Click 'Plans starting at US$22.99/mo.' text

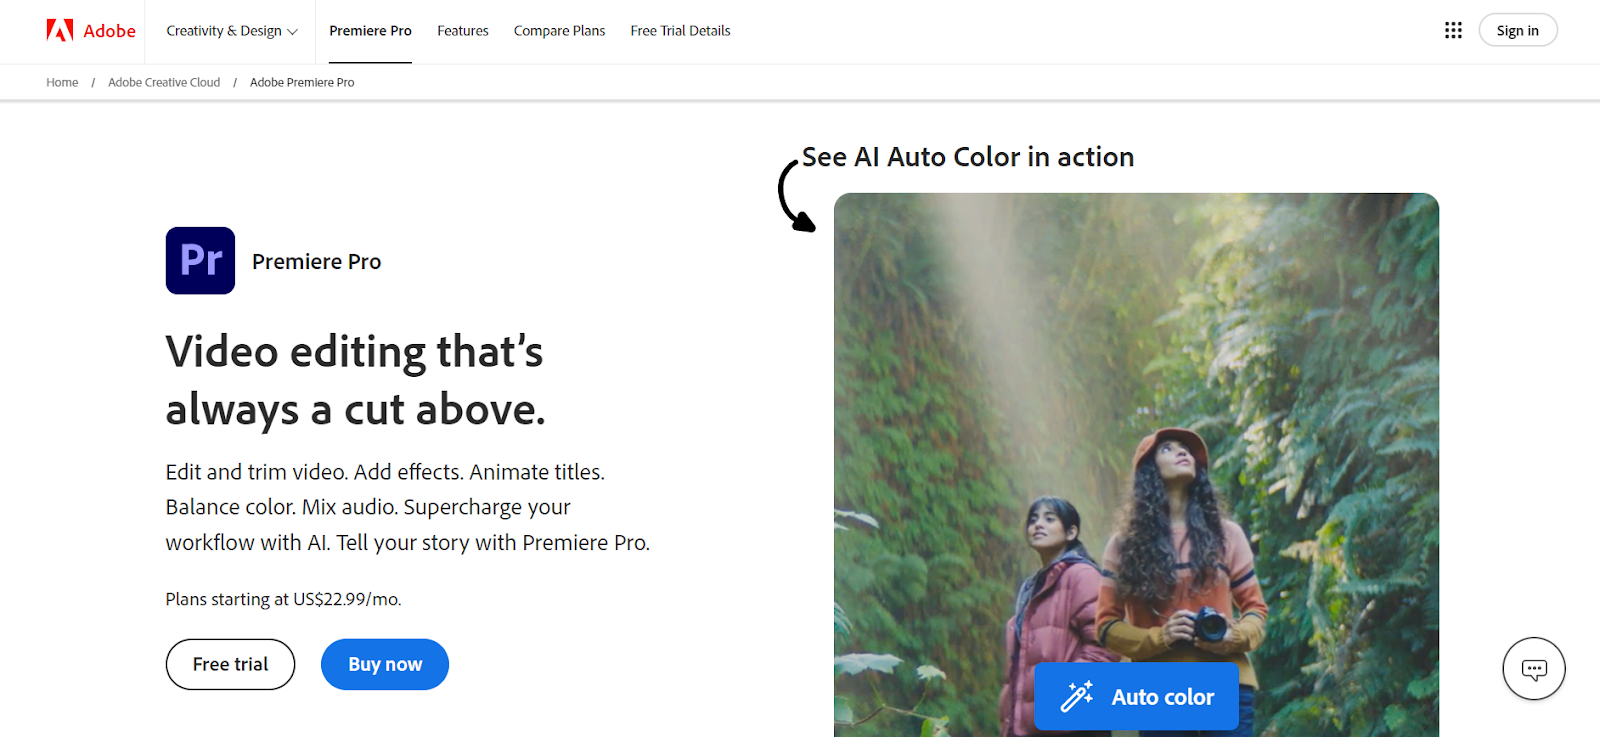(x=283, y=599)
